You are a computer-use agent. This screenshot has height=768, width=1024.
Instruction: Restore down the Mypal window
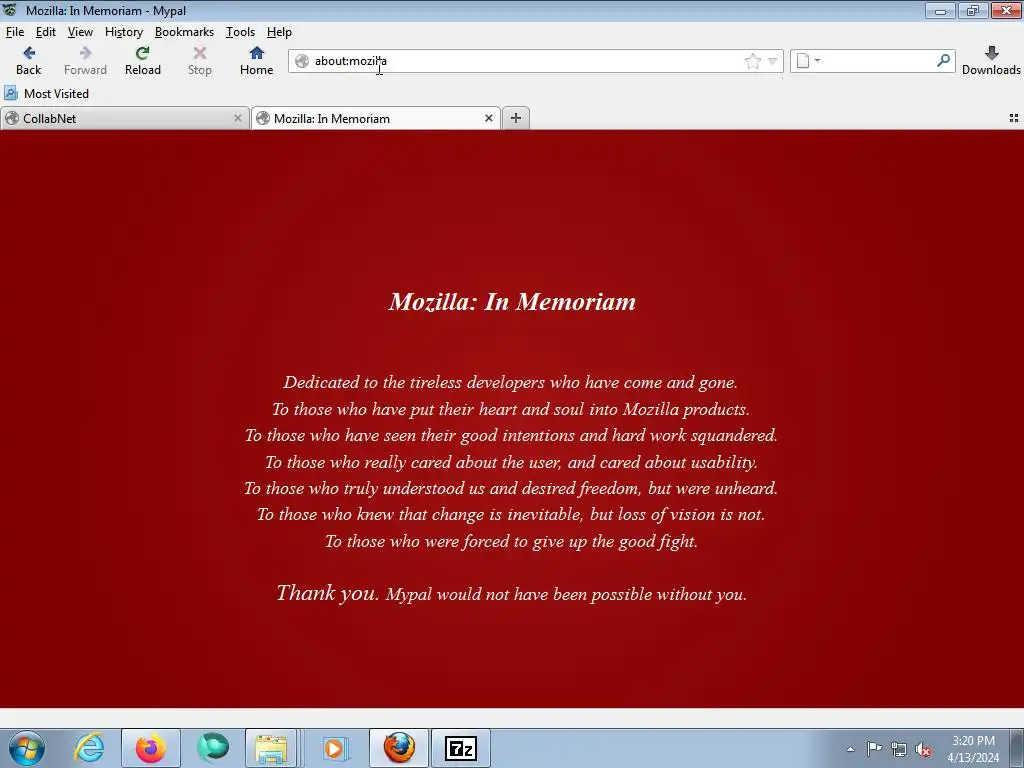tap(972, 10)
